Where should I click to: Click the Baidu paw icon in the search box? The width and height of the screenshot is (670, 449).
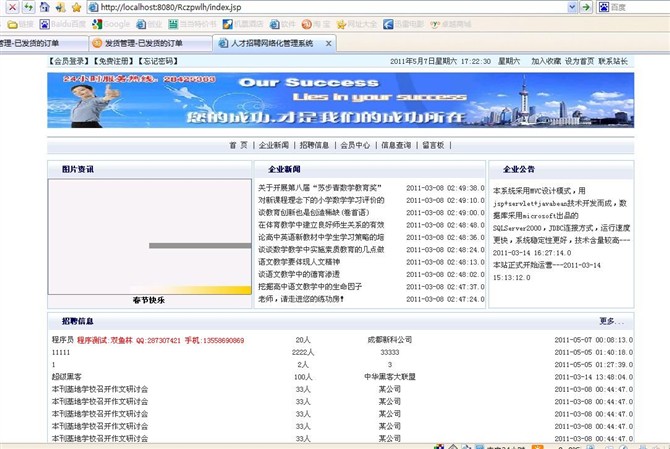(x=603, y=7)
